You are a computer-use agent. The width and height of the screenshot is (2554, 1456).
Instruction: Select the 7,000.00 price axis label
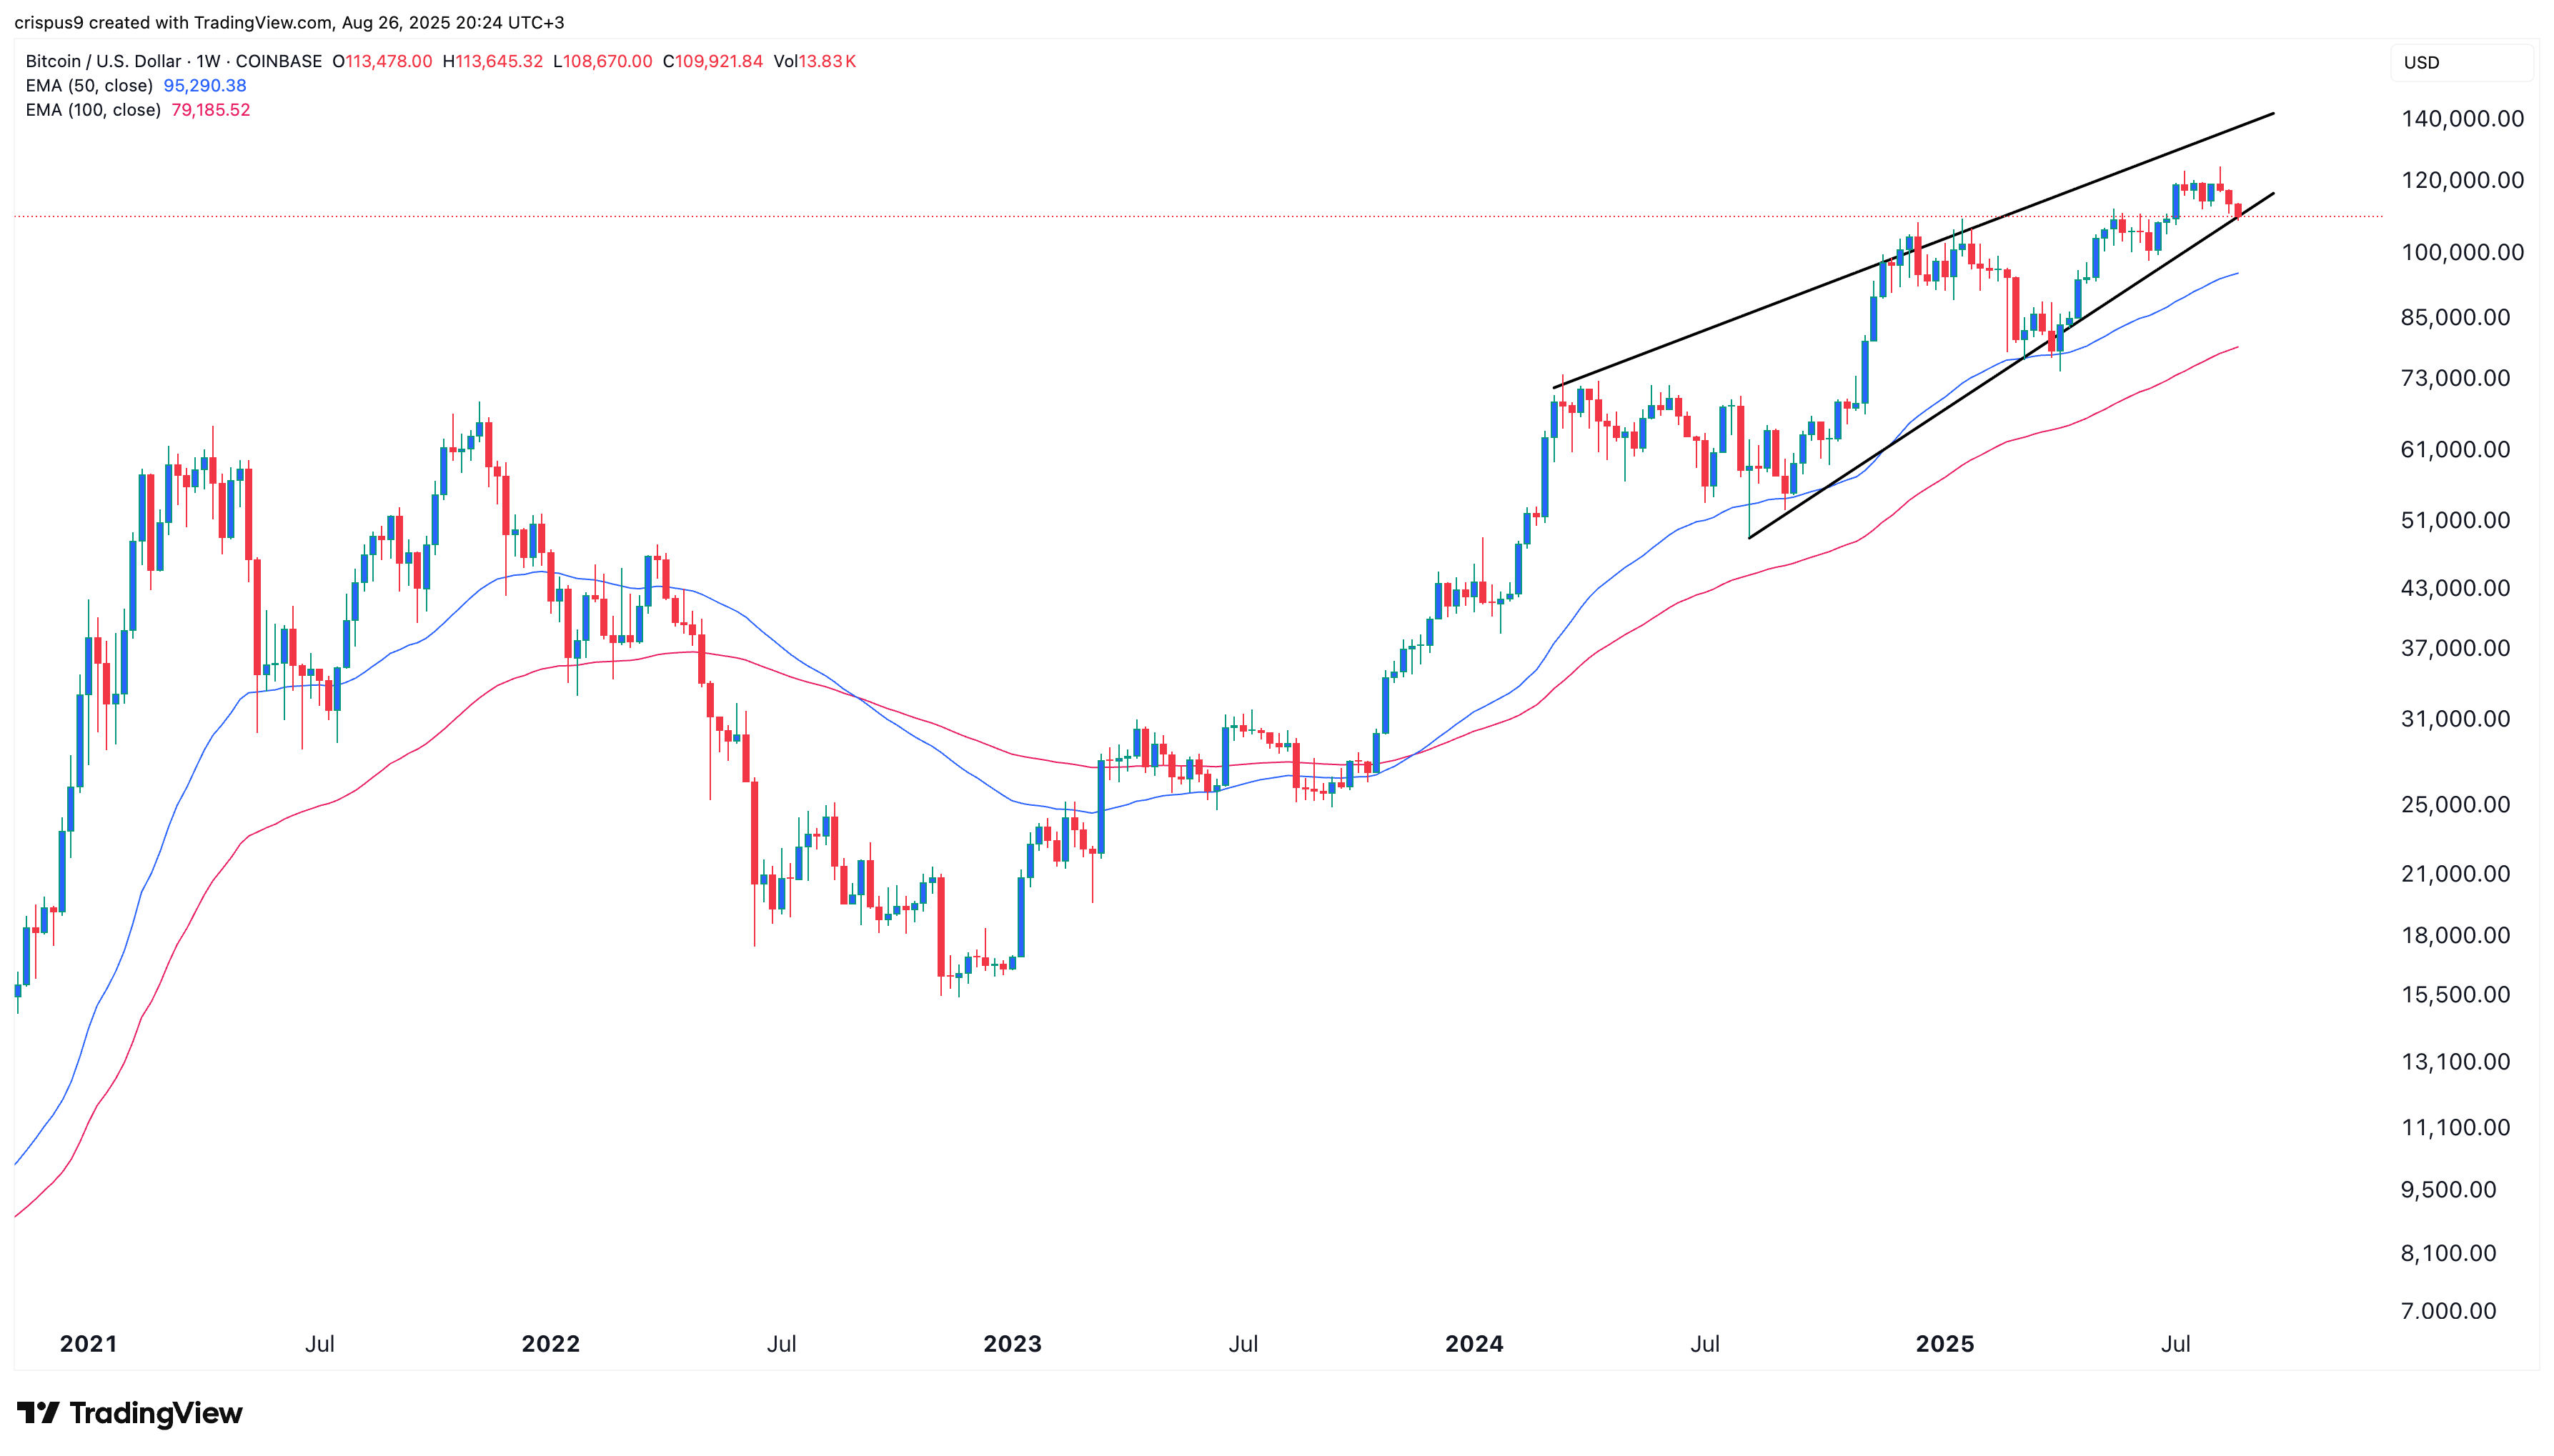click(x=2448, y=1311)
